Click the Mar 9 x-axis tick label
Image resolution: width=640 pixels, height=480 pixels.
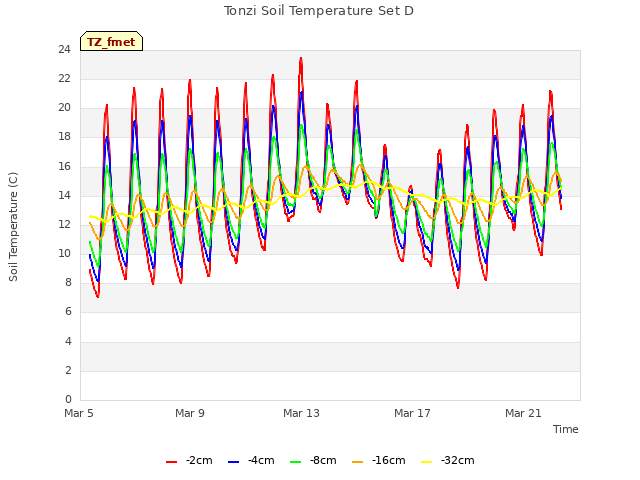pyautogui.click(x=190, y=413)
